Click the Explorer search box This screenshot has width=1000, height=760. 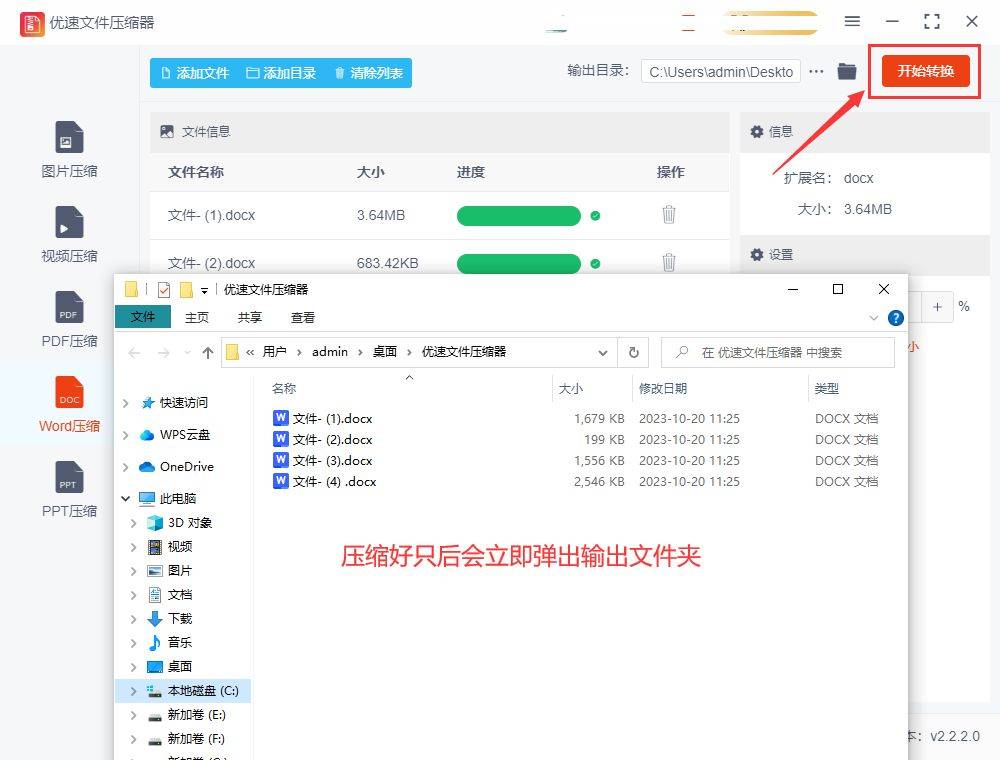[x=777, y=353]
